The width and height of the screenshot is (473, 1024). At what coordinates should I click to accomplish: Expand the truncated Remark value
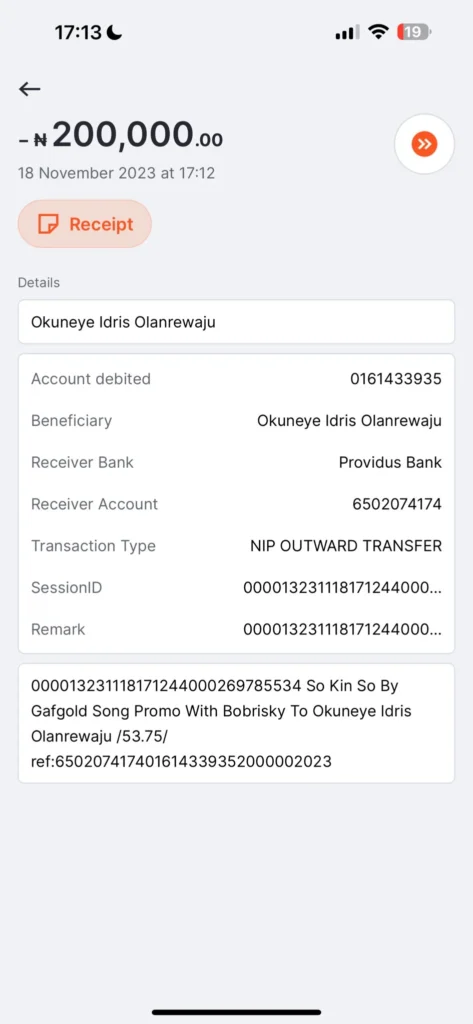point(342,630)
